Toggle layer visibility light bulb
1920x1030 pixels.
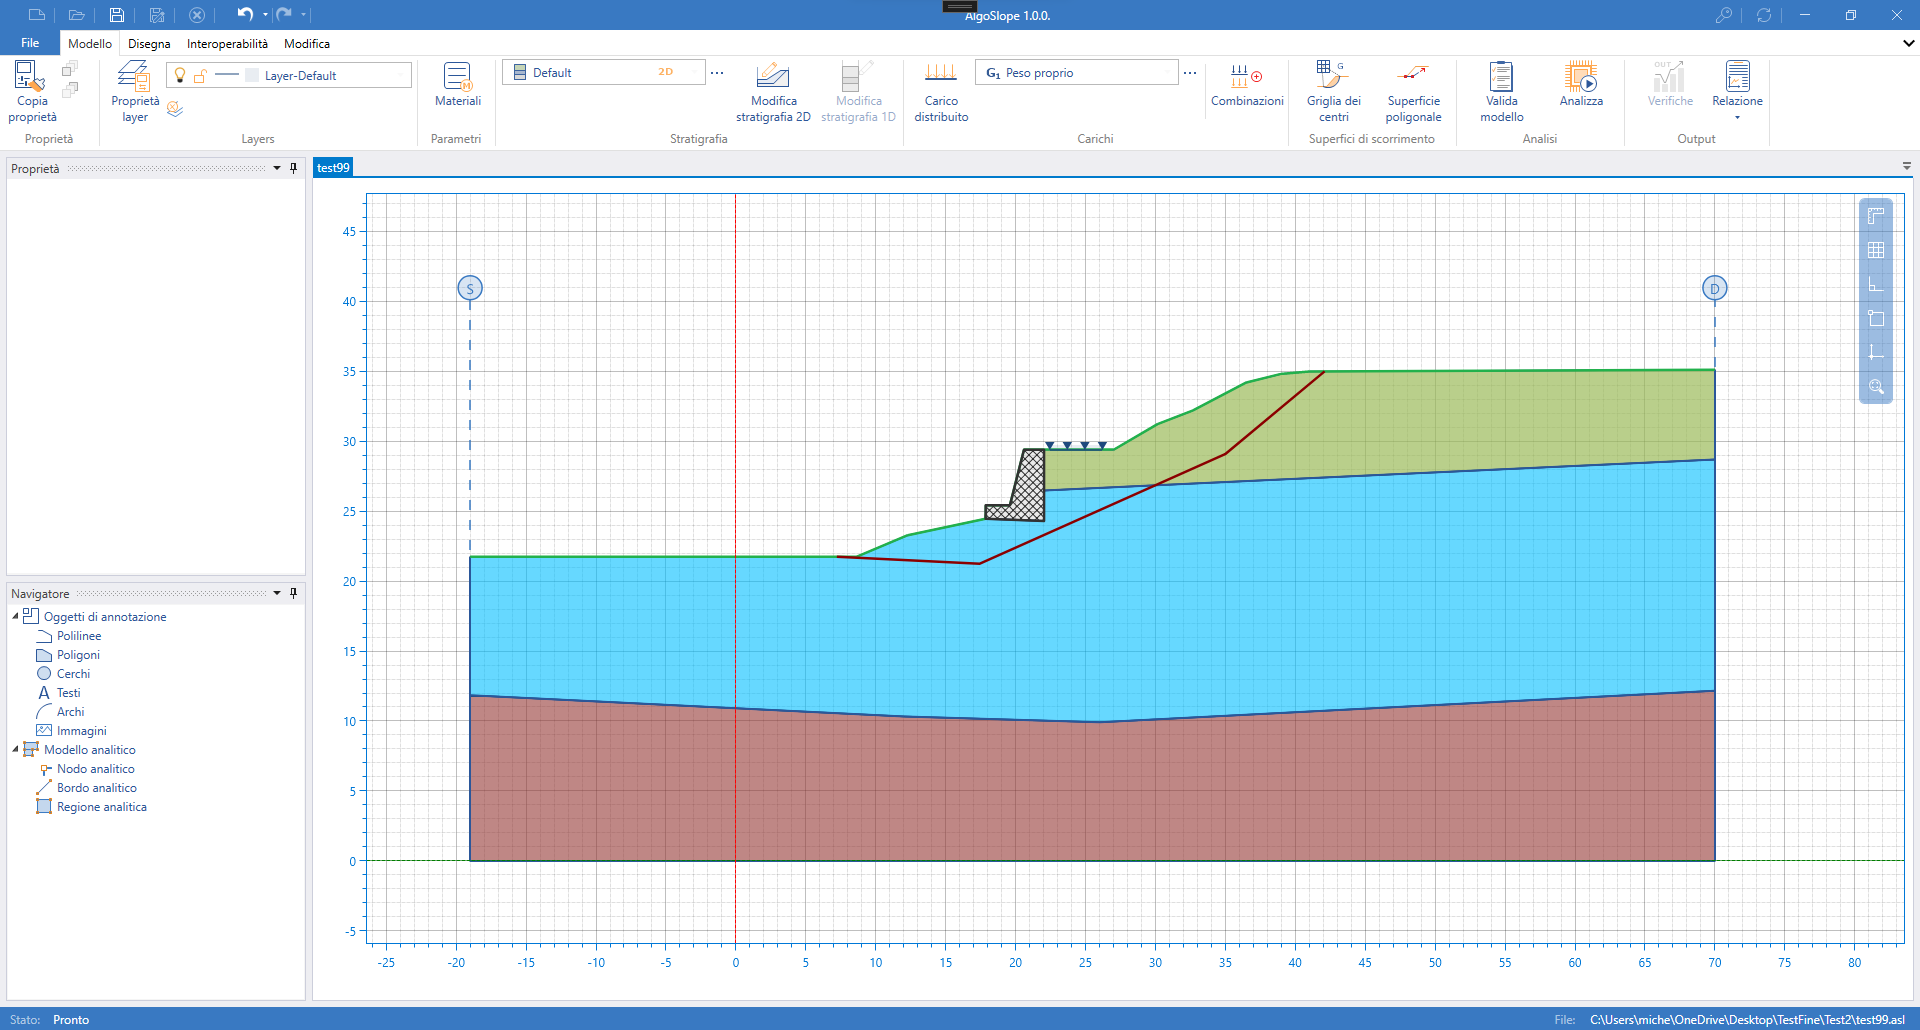(x=180, y=75)
